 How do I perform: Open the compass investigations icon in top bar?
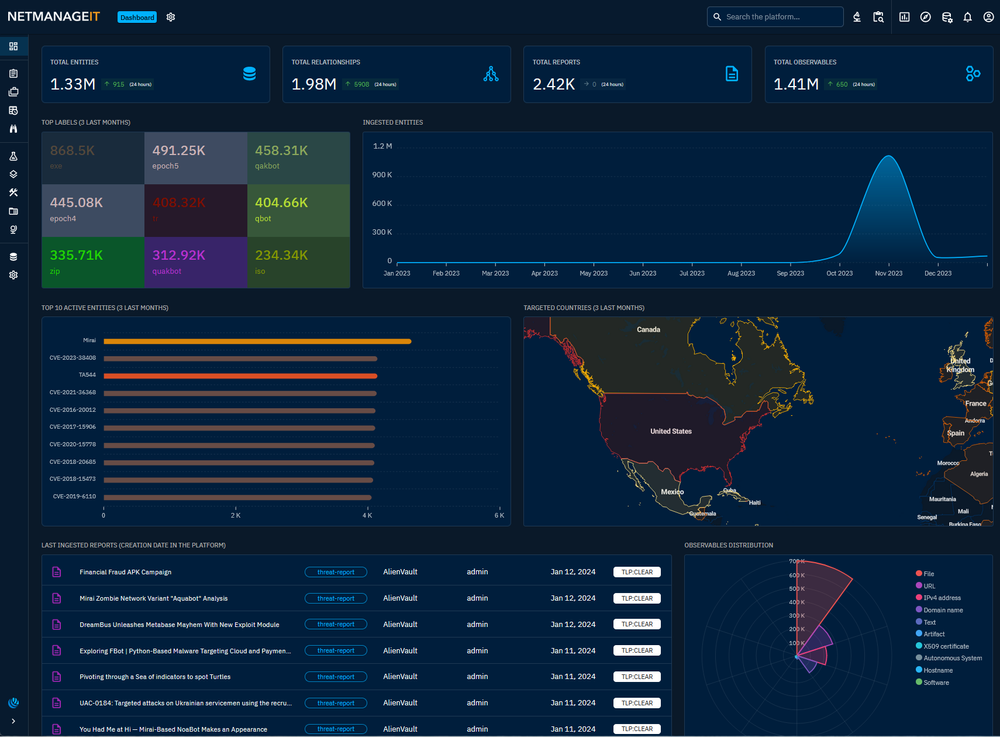[925, 17]
